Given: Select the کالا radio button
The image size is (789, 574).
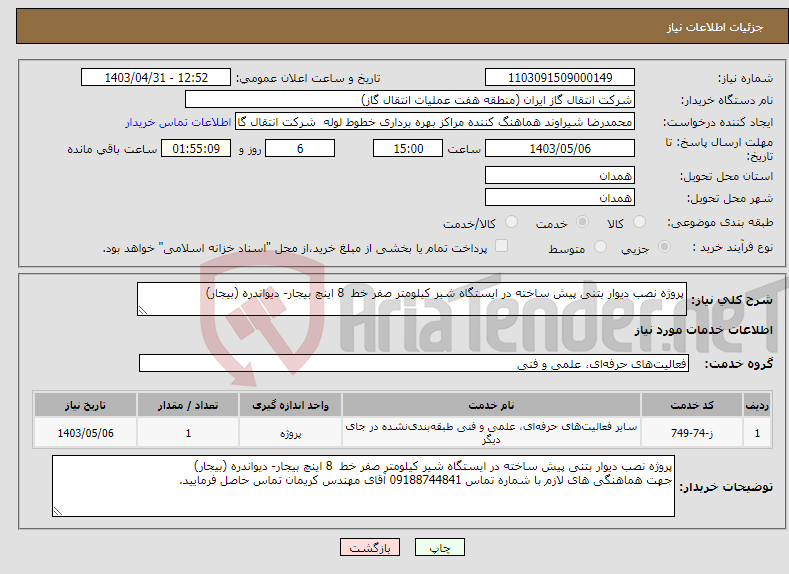Looking at the screenshot, I should pyautogui.click(x=639, y=222).
